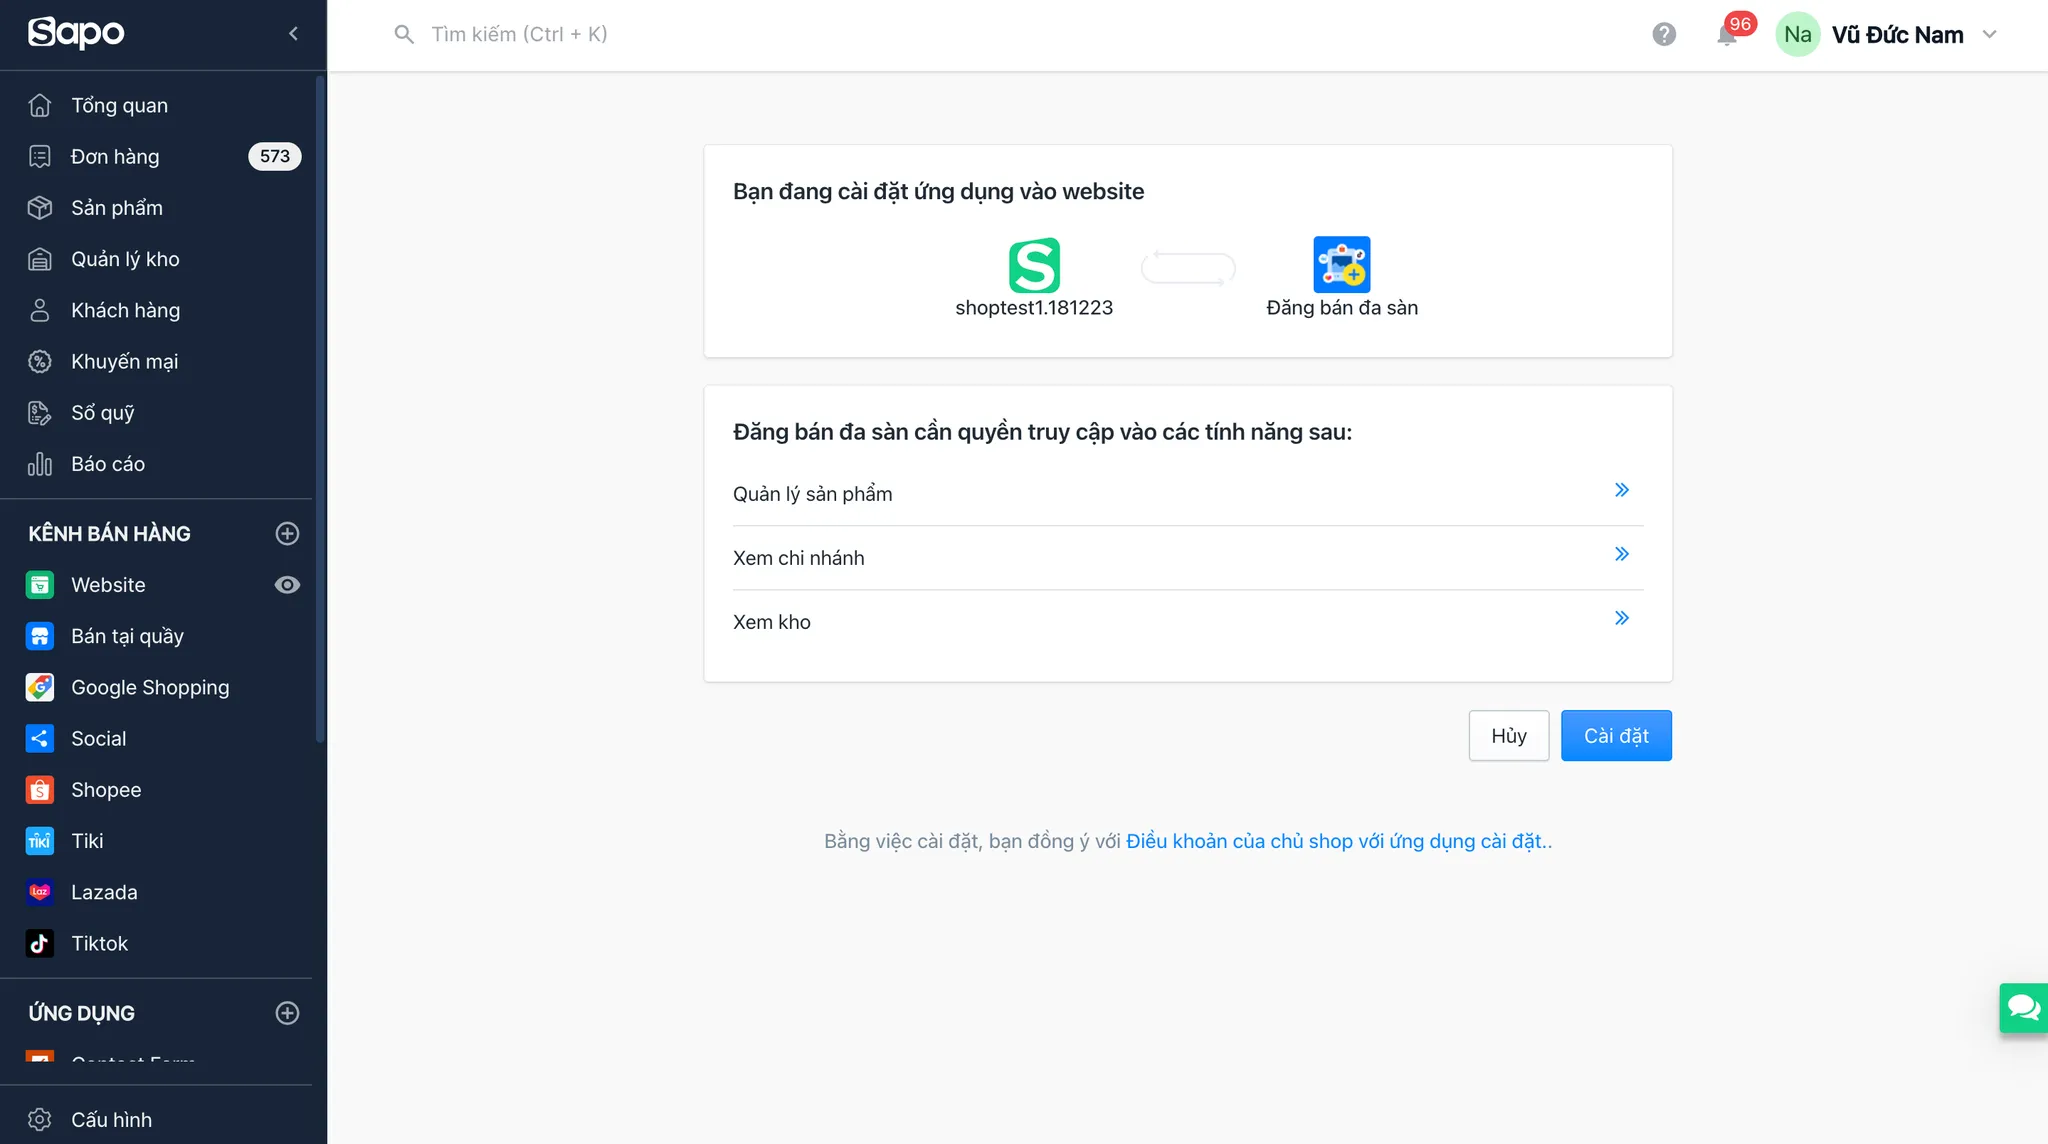Expand the Xem kho permission row

click(1621, 618)
